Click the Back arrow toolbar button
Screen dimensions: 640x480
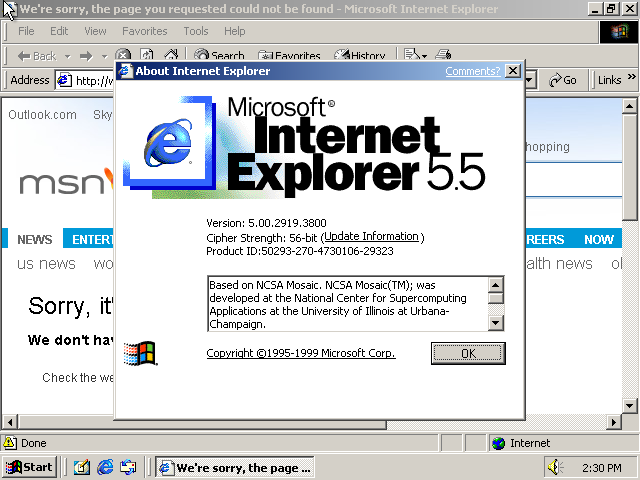tap(37, 56)
